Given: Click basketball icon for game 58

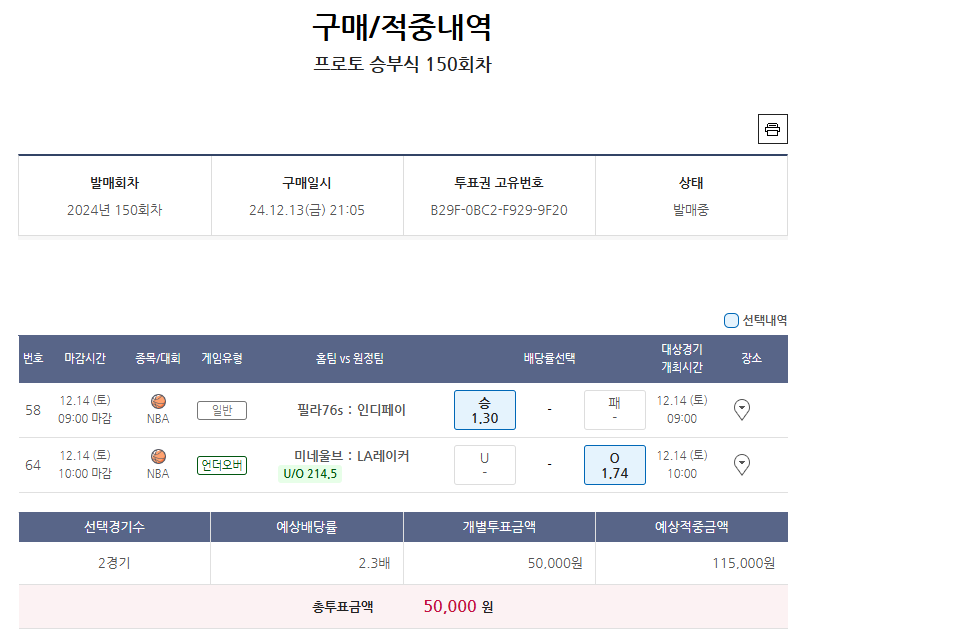Looking at the screenshot, I should tap(158, 401).
